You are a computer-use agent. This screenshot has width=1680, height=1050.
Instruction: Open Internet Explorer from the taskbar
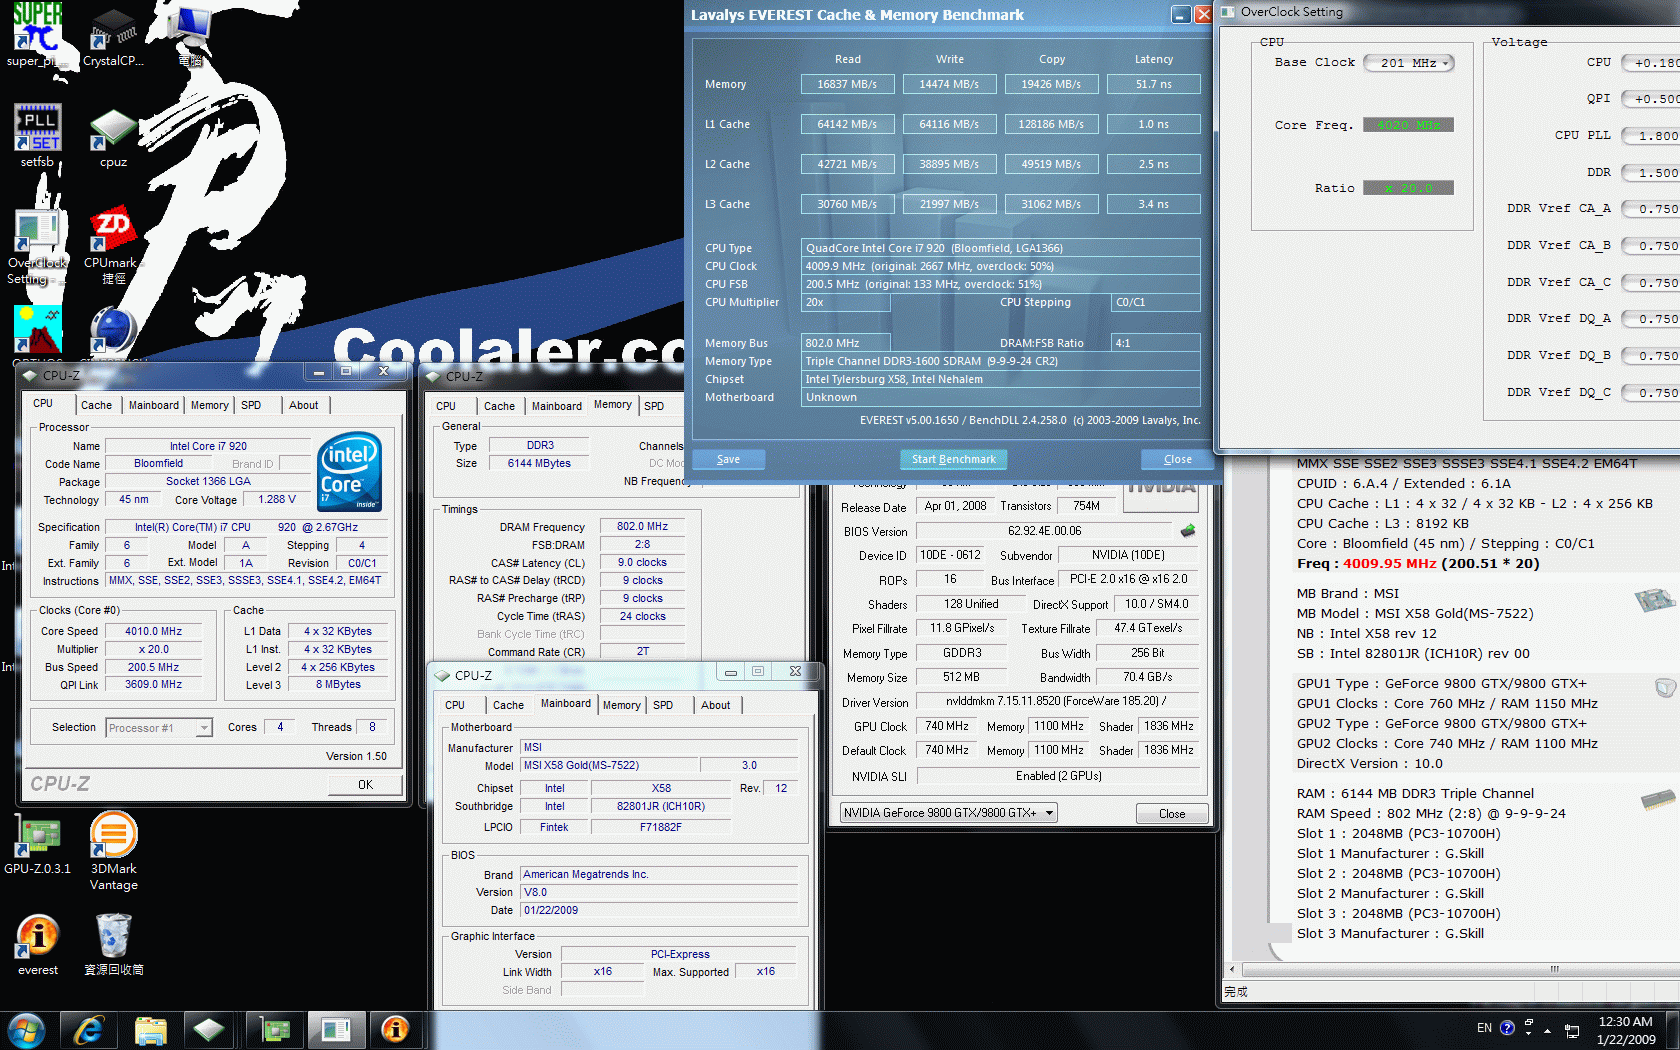point(89,1029)
